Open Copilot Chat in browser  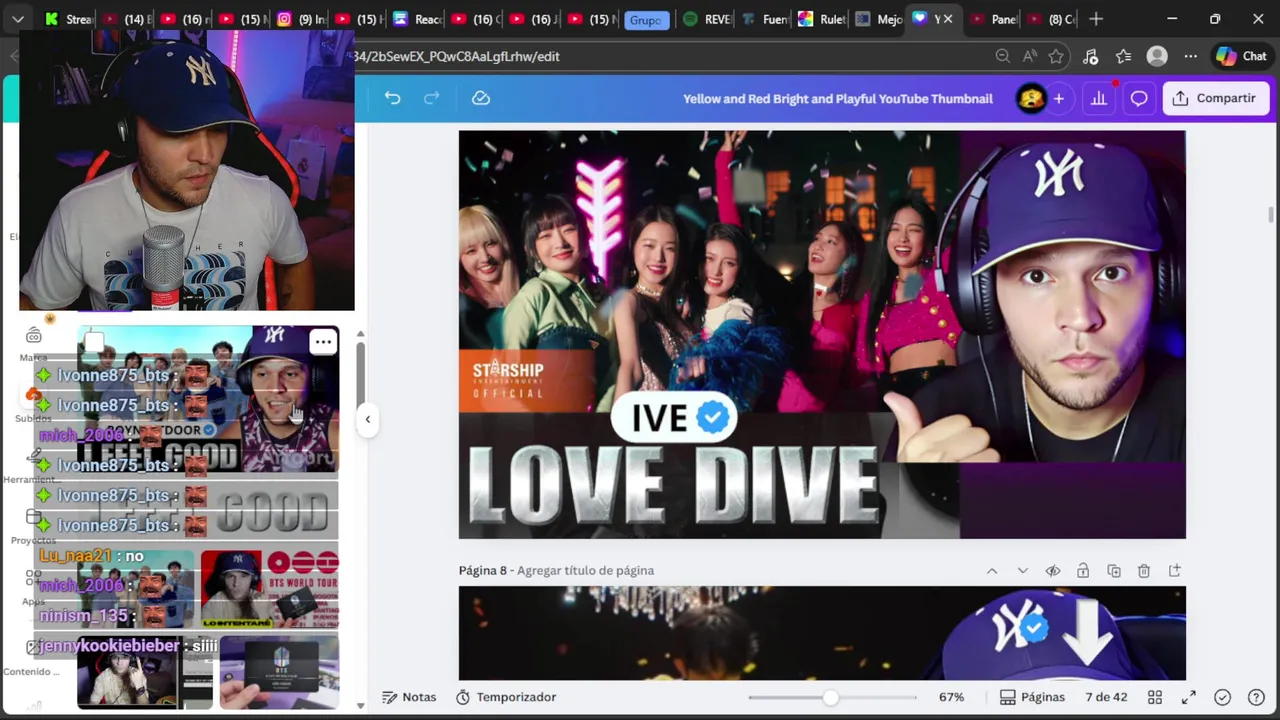pos(1241,57)
